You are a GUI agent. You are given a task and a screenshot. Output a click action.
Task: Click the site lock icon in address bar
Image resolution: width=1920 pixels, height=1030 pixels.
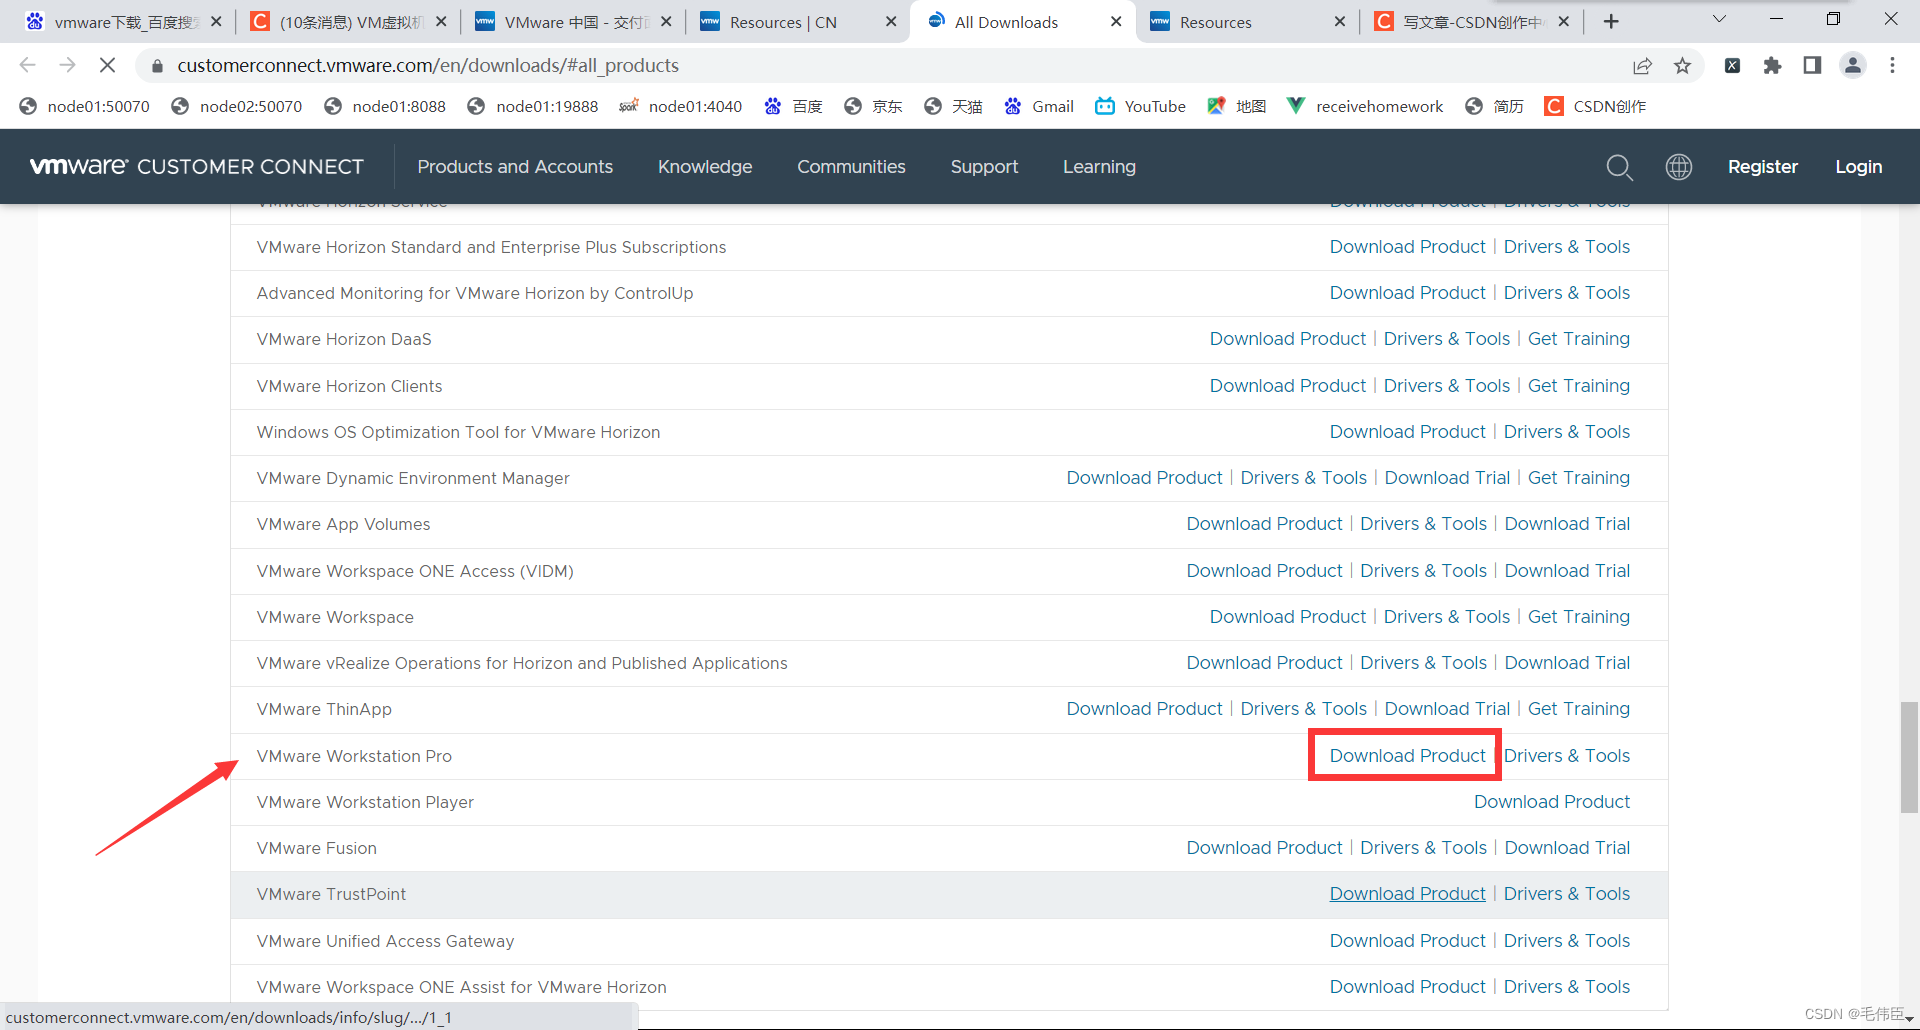(157, 66)
